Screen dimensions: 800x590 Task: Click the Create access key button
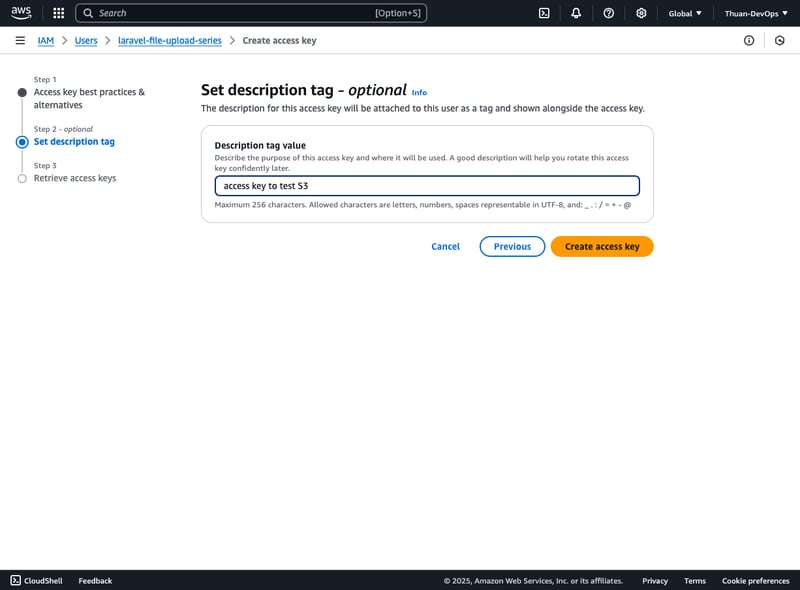tap(601, 246)
